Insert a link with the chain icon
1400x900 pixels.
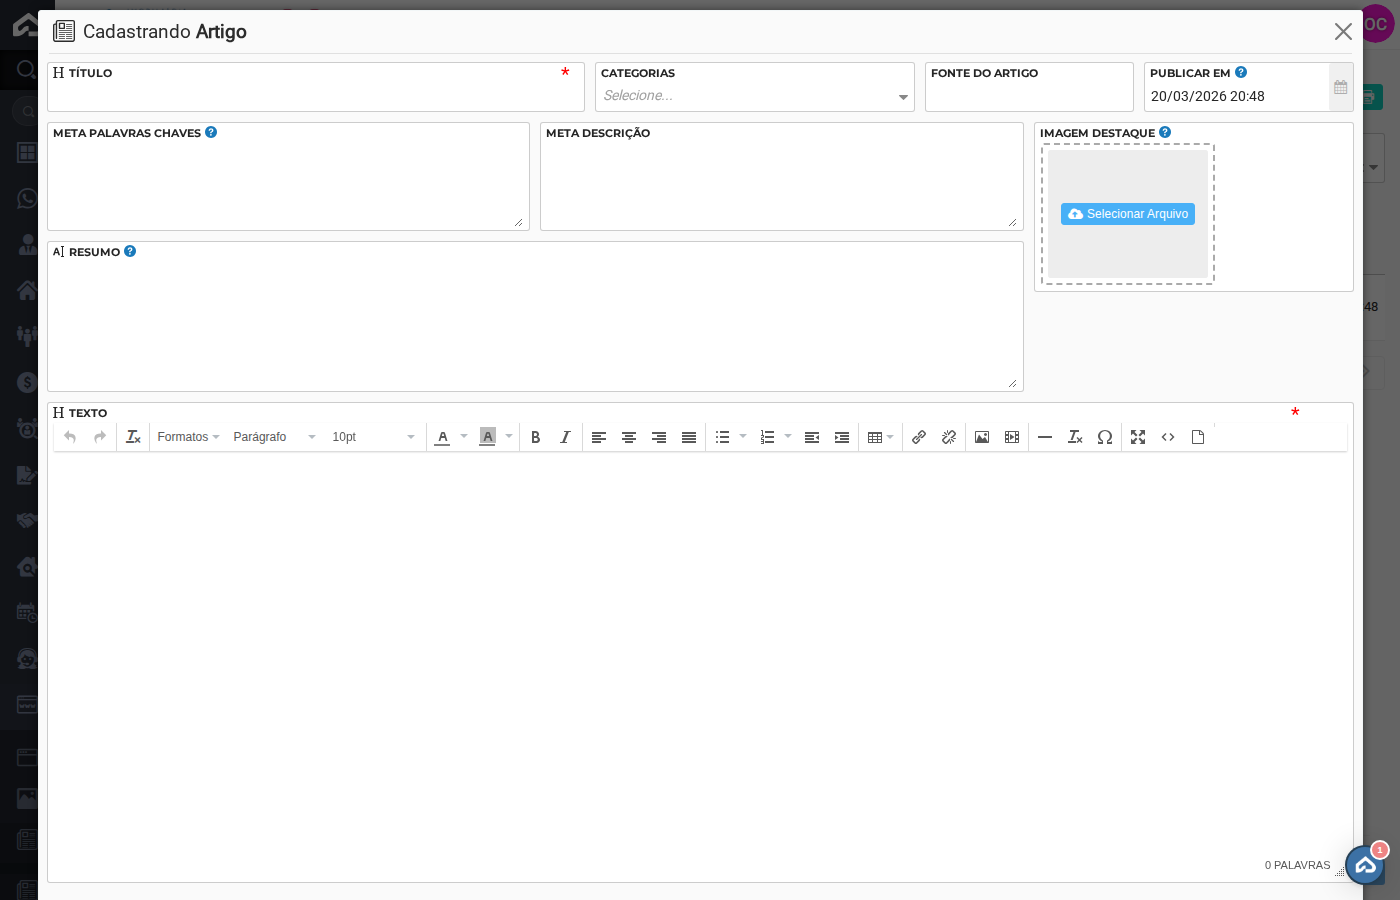(x=919, y=437)
